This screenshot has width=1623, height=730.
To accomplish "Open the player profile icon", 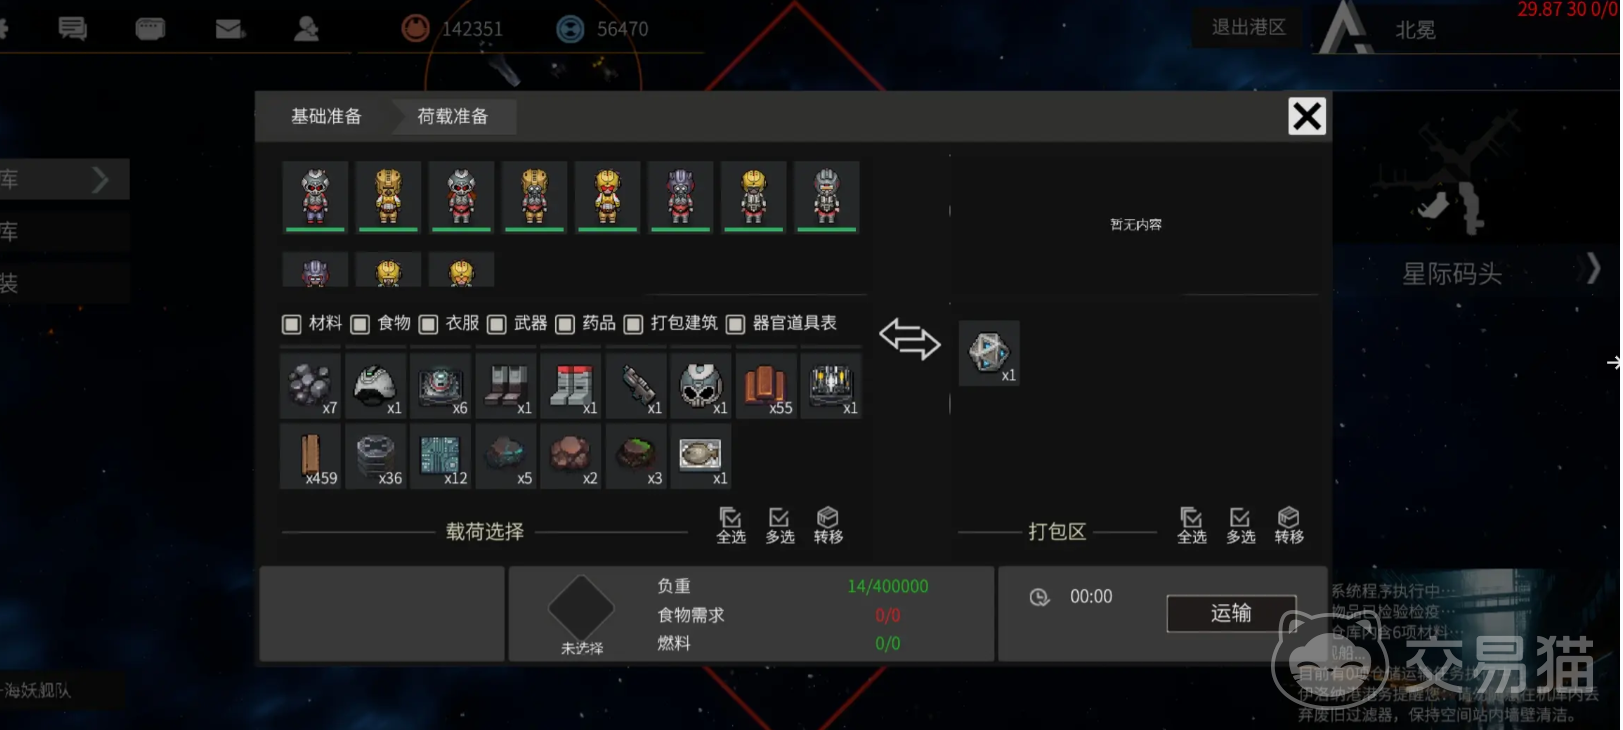I will pos(307,28).
